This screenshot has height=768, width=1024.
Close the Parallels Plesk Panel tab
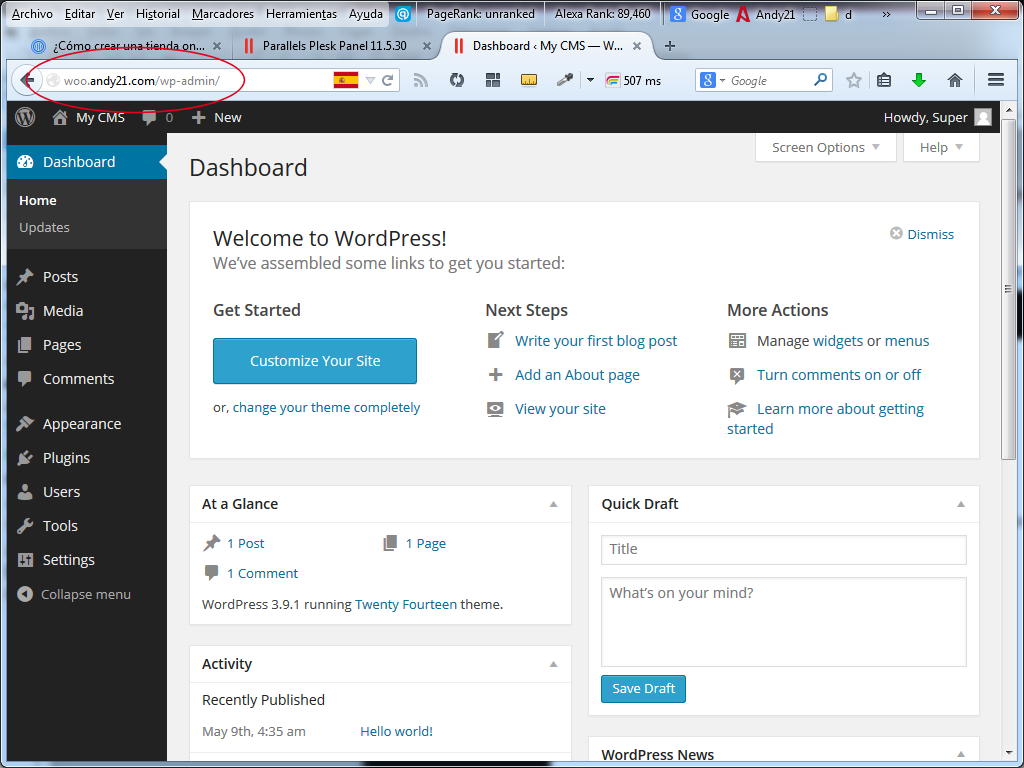(x=426, y=46)
